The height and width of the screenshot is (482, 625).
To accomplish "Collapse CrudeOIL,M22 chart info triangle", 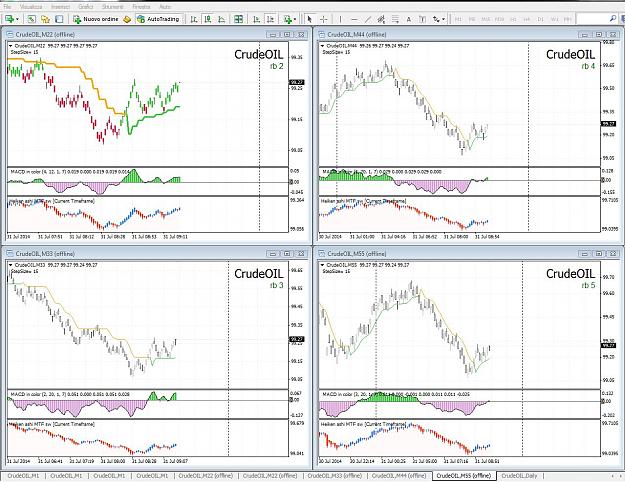I will (x=11, y=46).
